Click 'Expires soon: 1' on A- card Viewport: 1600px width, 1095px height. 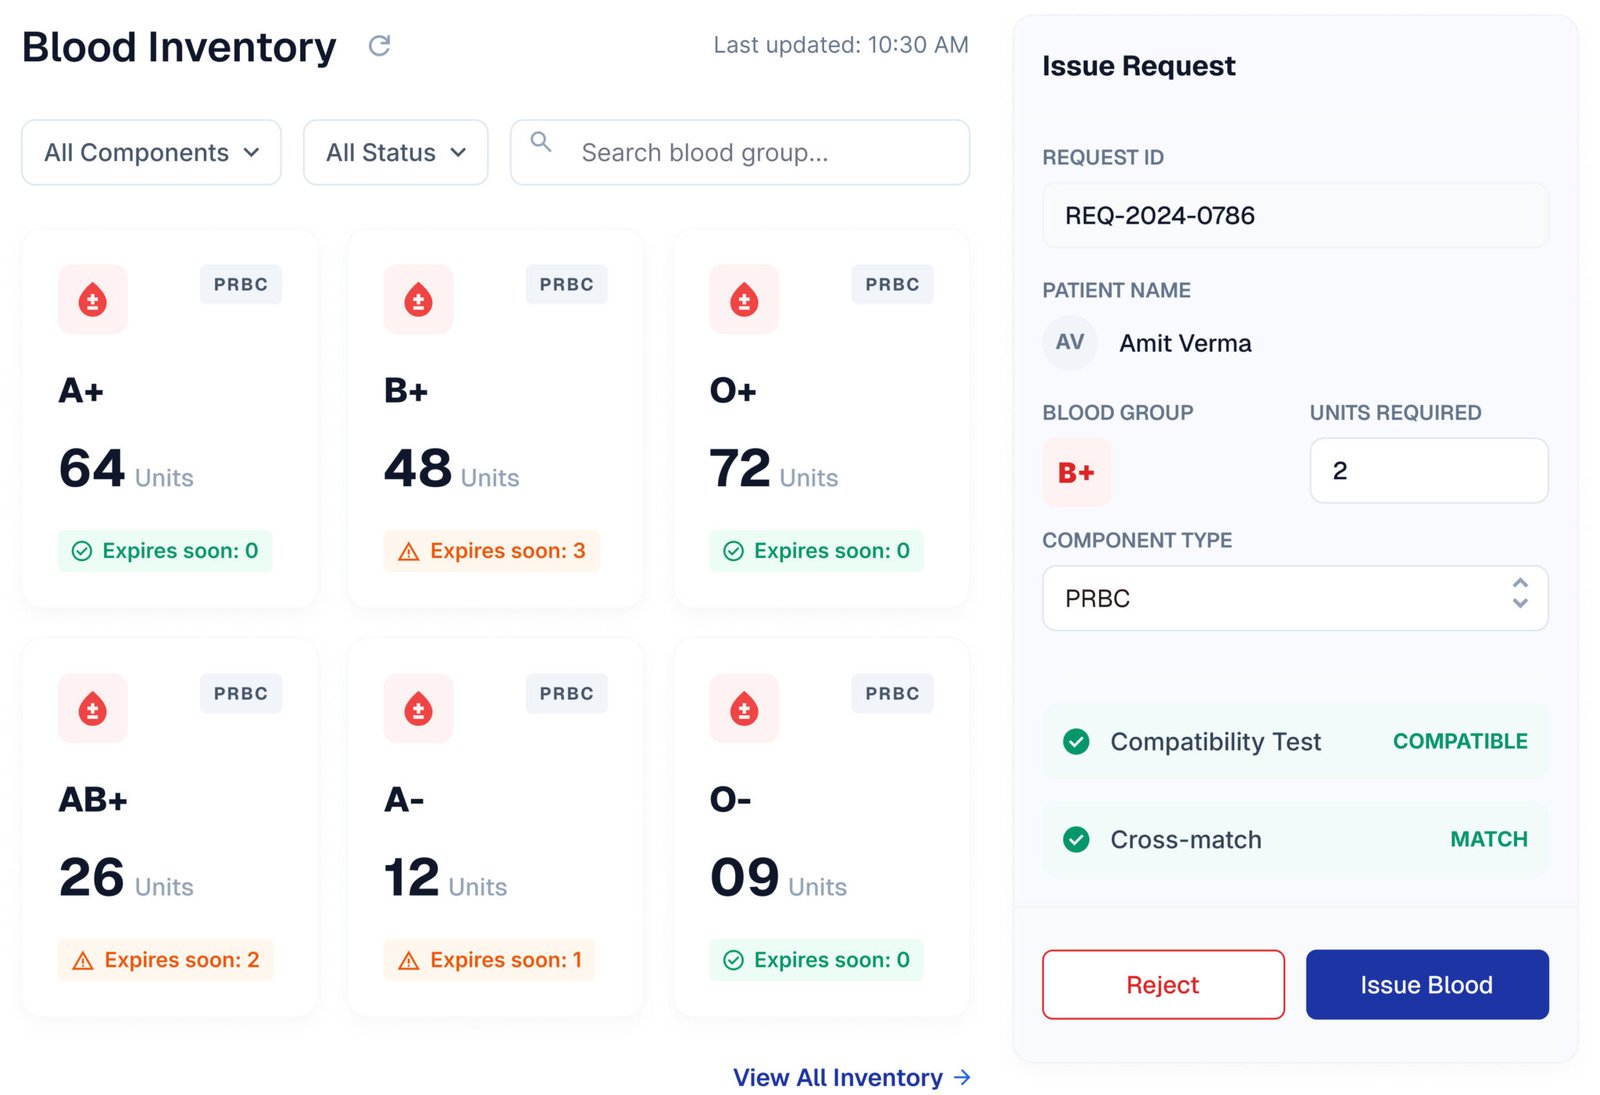point(489,960)
